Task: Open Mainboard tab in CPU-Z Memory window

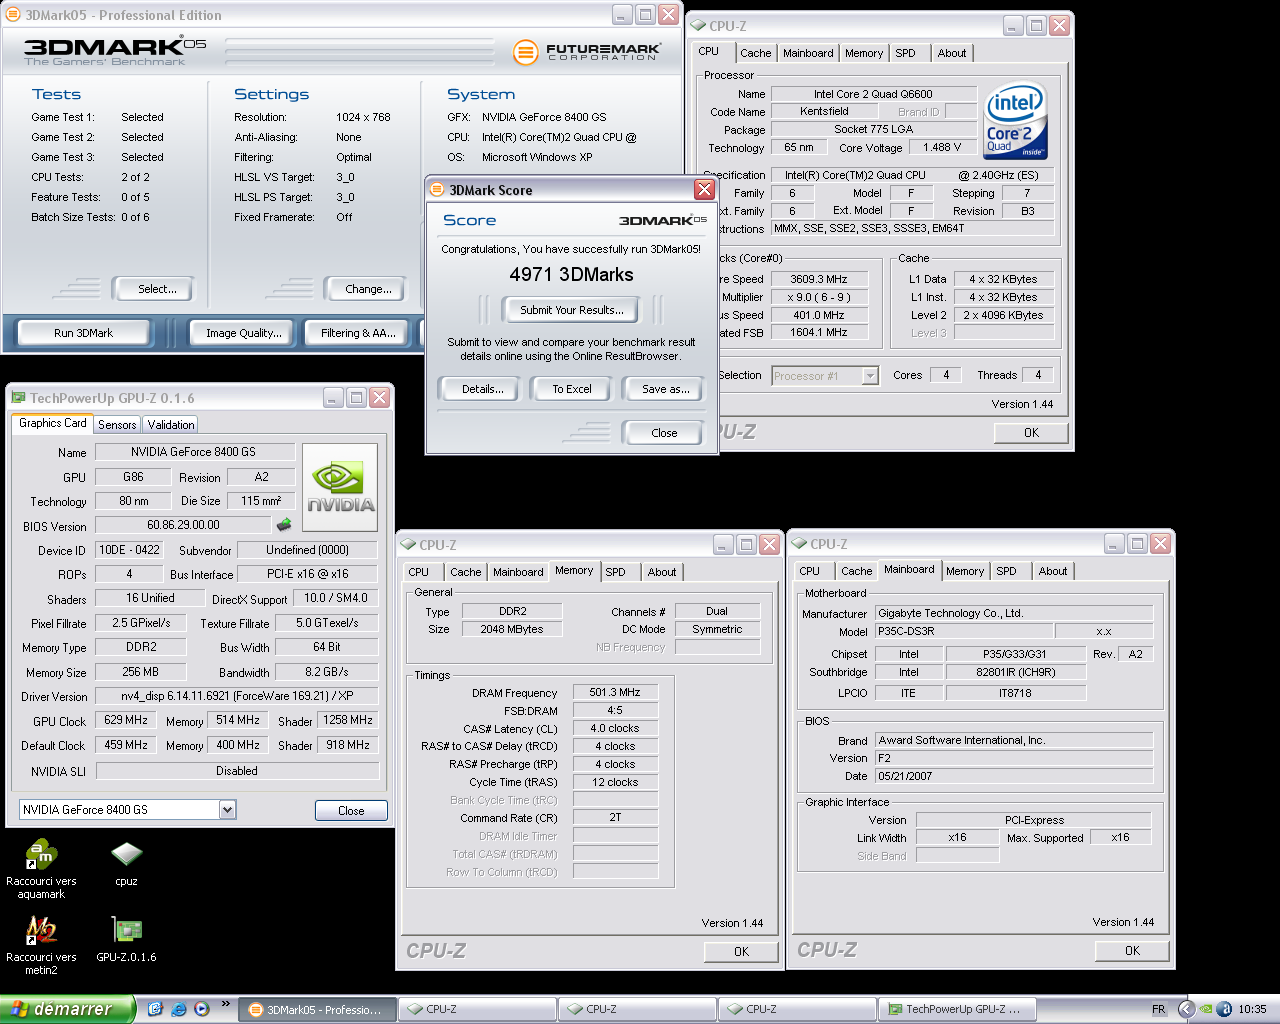Action: (518, 572)
